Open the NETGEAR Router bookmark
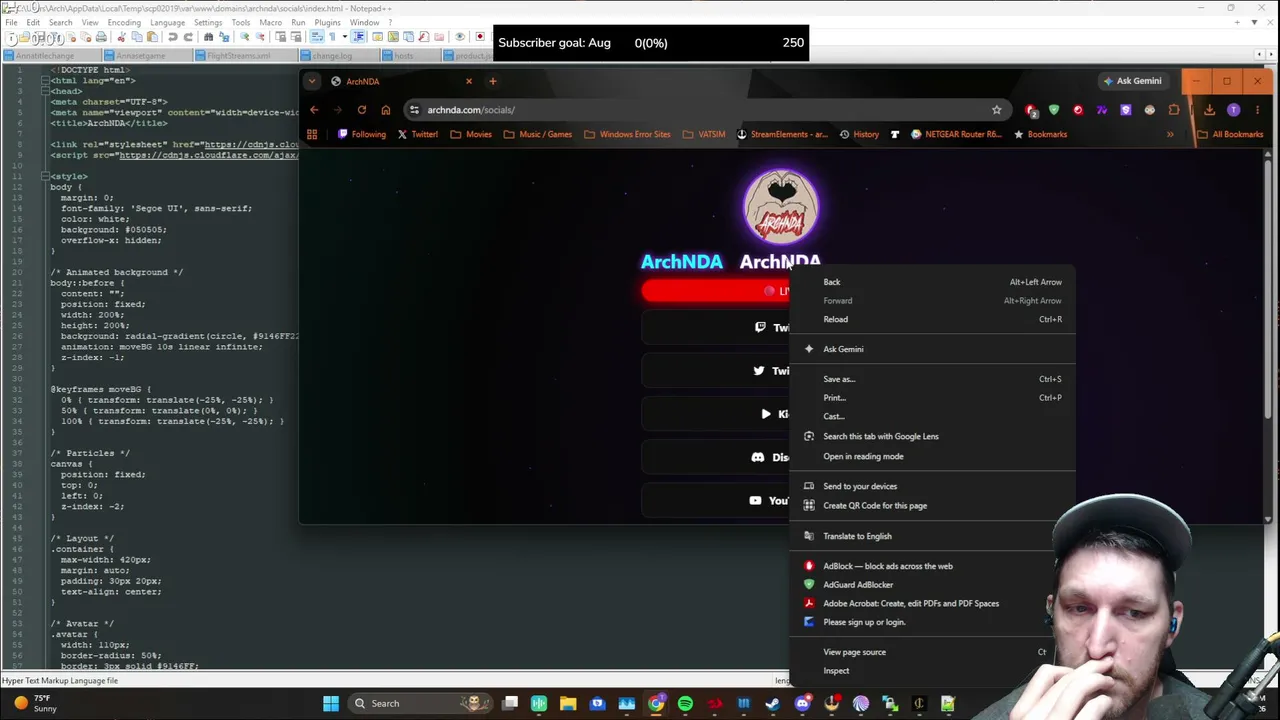Image resolution: width=1280 pixels, height=720 pixels. tap(956, 134)
